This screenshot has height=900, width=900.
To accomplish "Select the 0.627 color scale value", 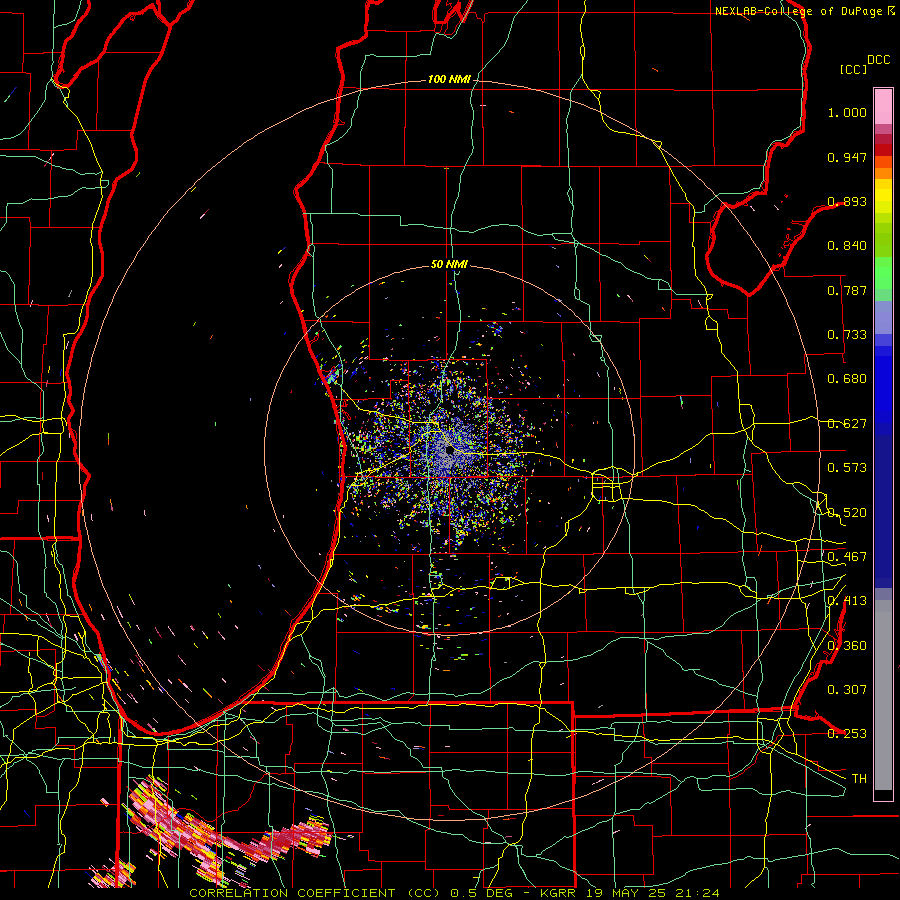I will point(847,424).
